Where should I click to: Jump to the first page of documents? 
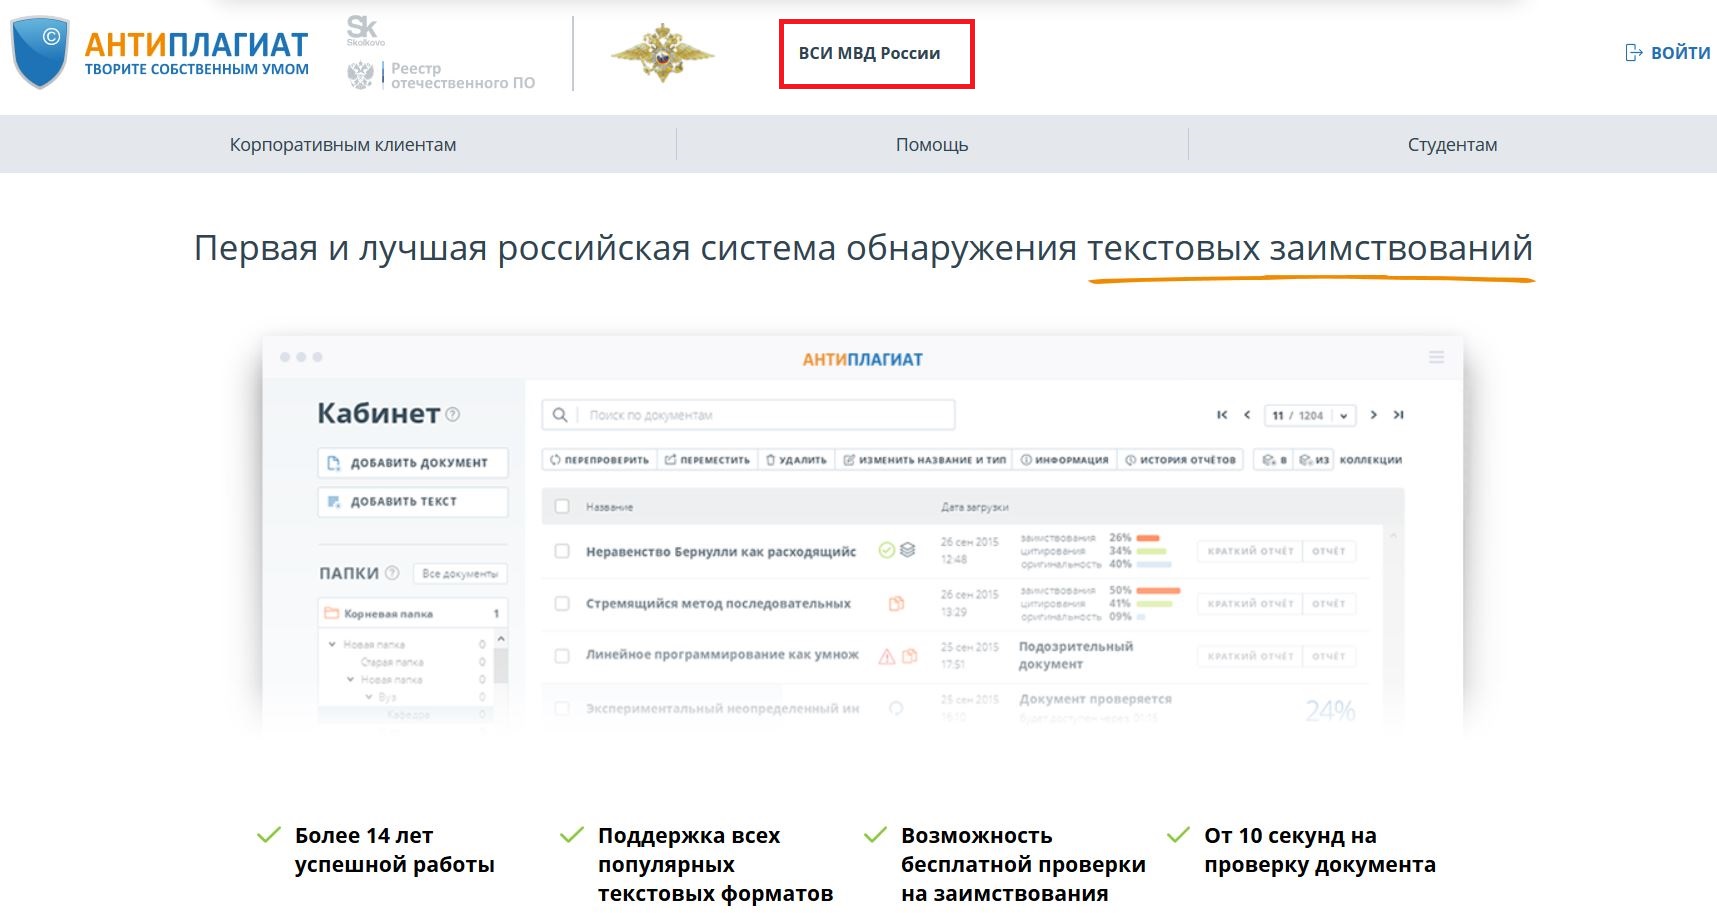point(1222,415)
